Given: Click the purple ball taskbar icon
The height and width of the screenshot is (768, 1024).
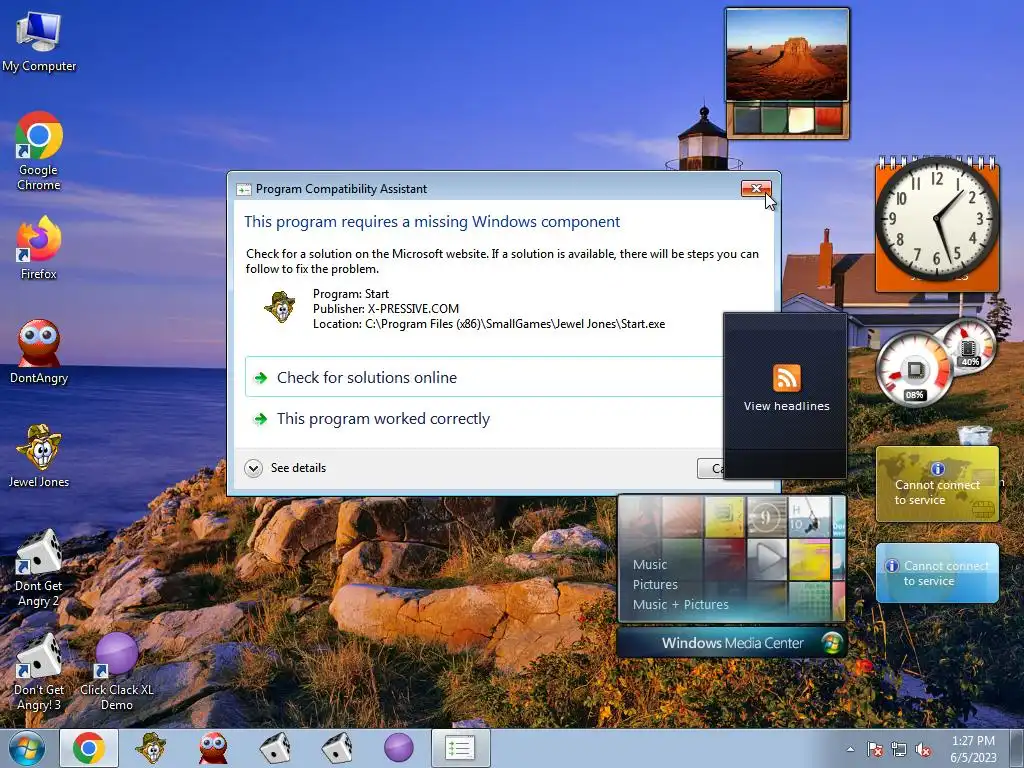Looking at the screenshot, I should pos(398,748).
